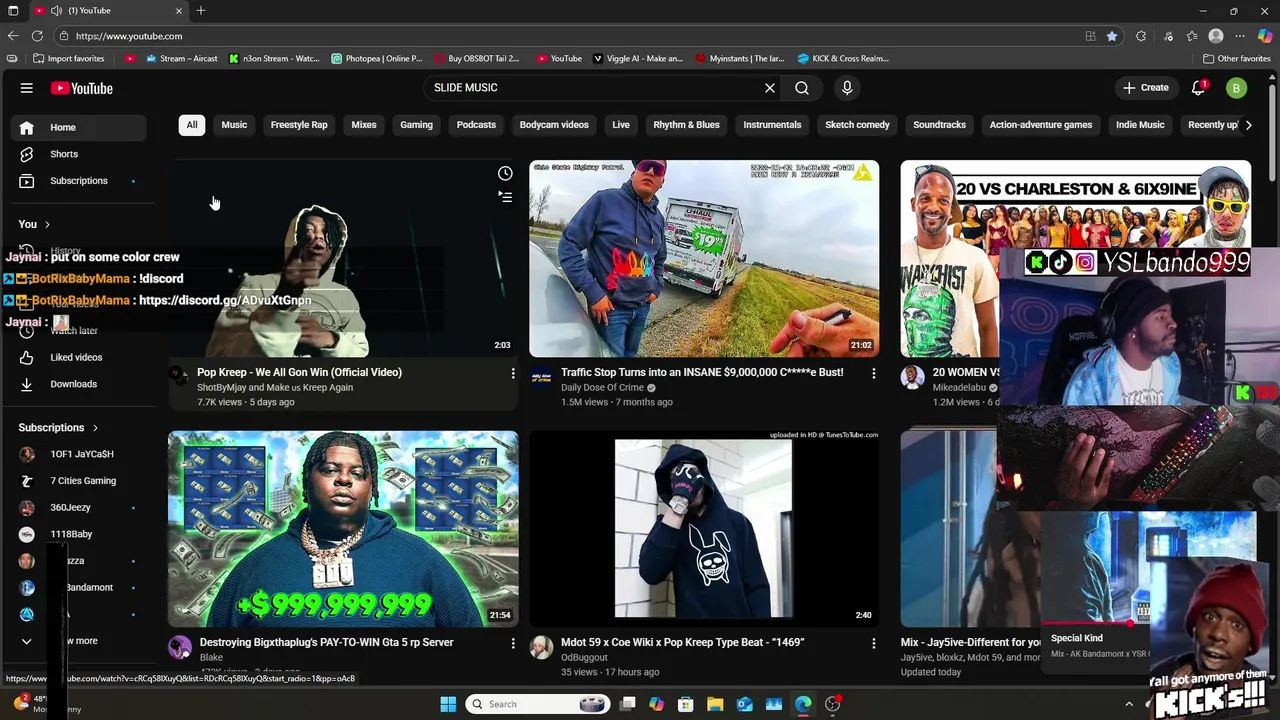Open Liked videos in sidebar
The width and height of the screenshot is (1280, 720).
click(78, 357)
